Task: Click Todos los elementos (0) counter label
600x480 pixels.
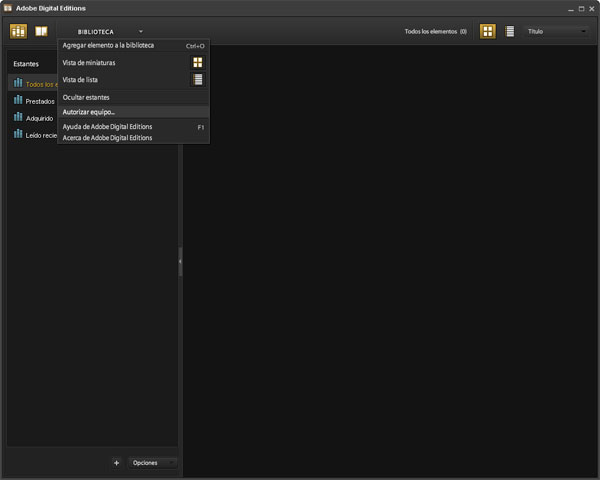Action: coord(435,31)
